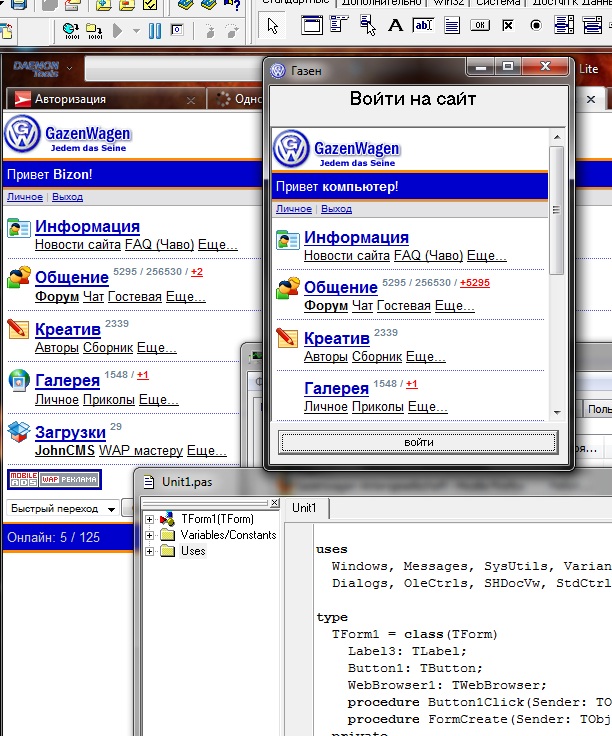The width and height of the screenshot is (612, 736).
Task: Click the Mobile Ads WAP реклама banner
Action: coord(54,479)
